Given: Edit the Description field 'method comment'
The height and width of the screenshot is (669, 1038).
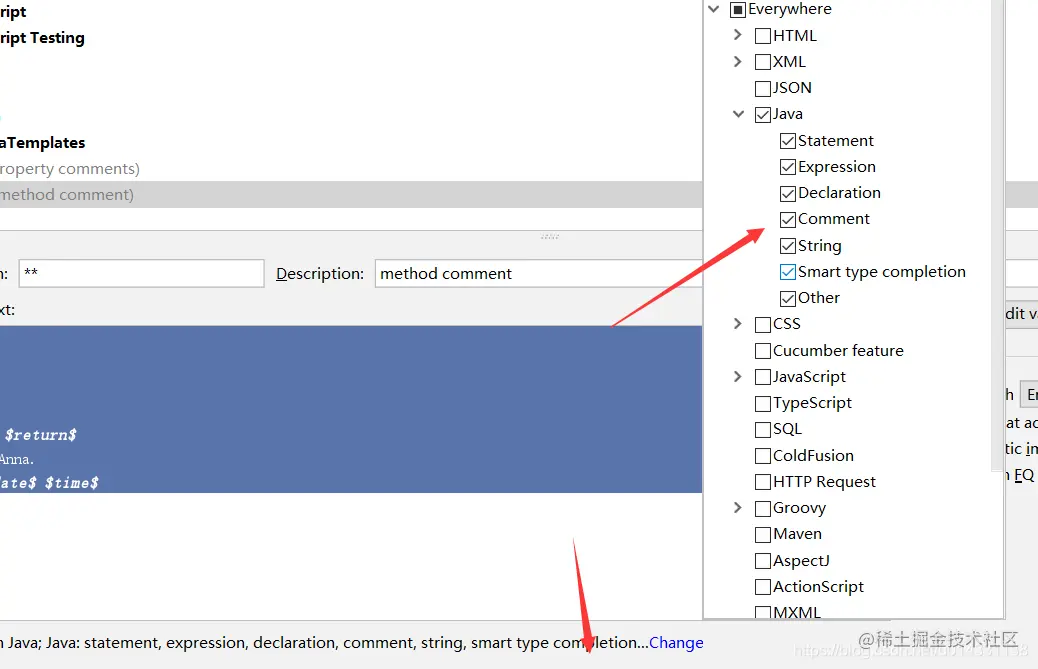Looking at the screenshot, I should click(538, 273).
